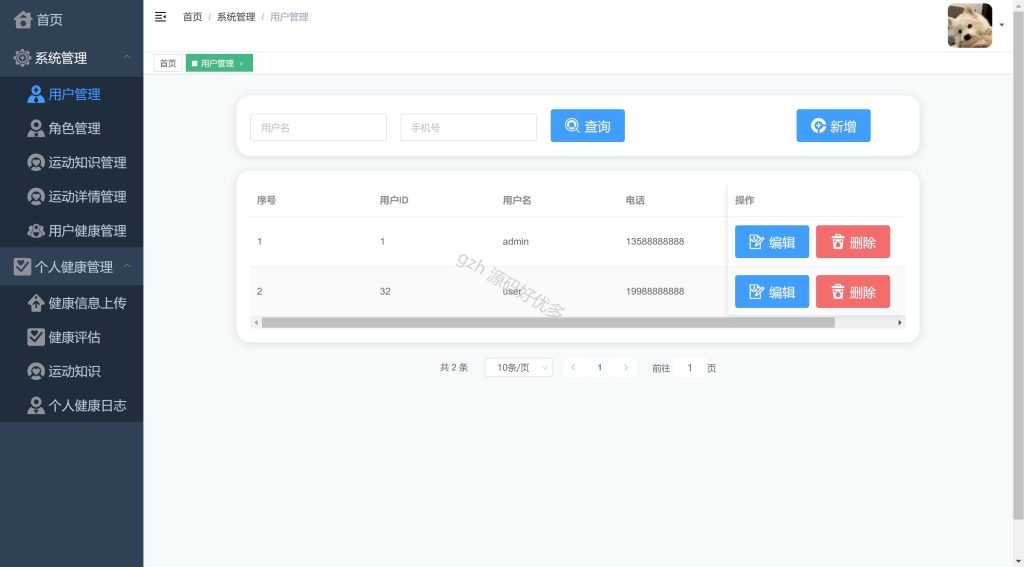1024x567 pixels.
Task: Click the home icon beside 首页 in sidebar
Action: (x=23, y=20)
